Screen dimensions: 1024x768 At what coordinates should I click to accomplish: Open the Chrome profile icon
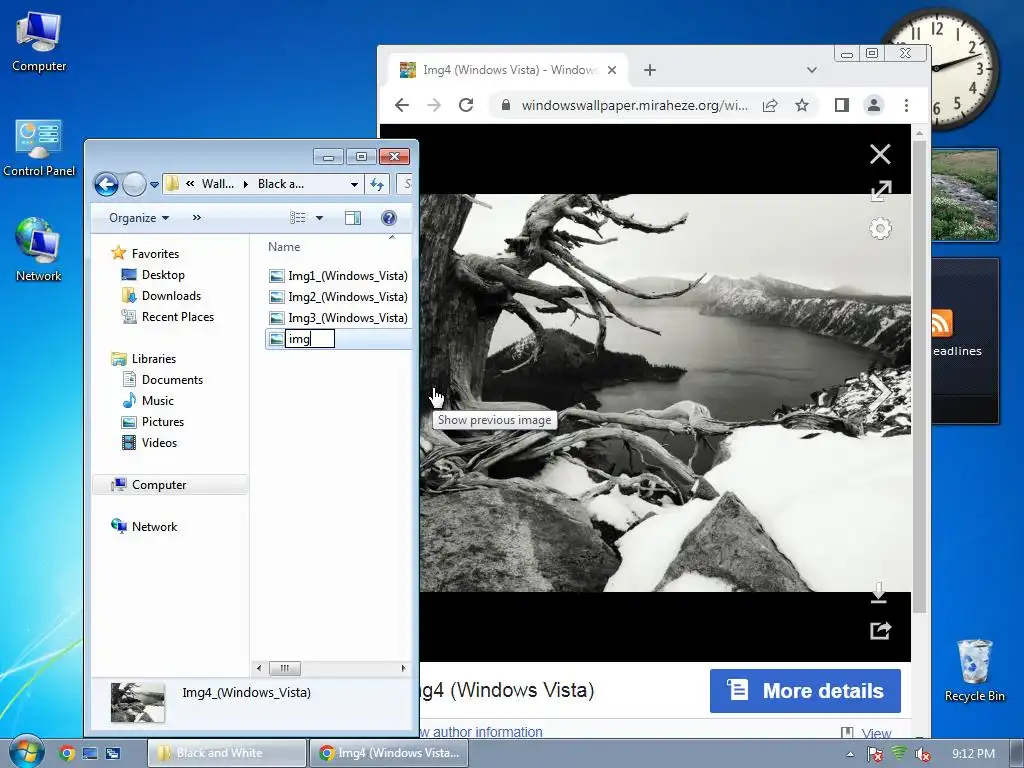(874, 105)
